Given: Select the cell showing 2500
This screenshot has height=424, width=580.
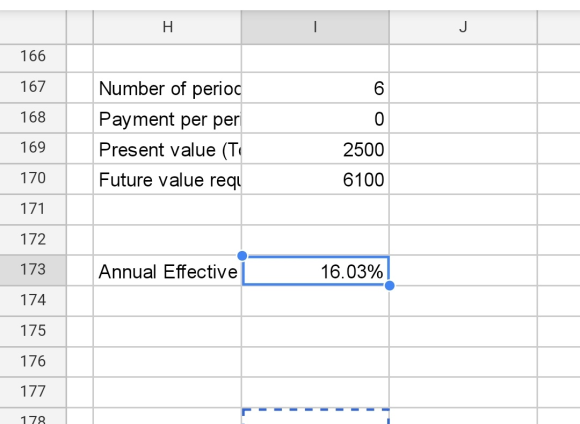Looking at the screenshot, I should (x=315, y=149).
